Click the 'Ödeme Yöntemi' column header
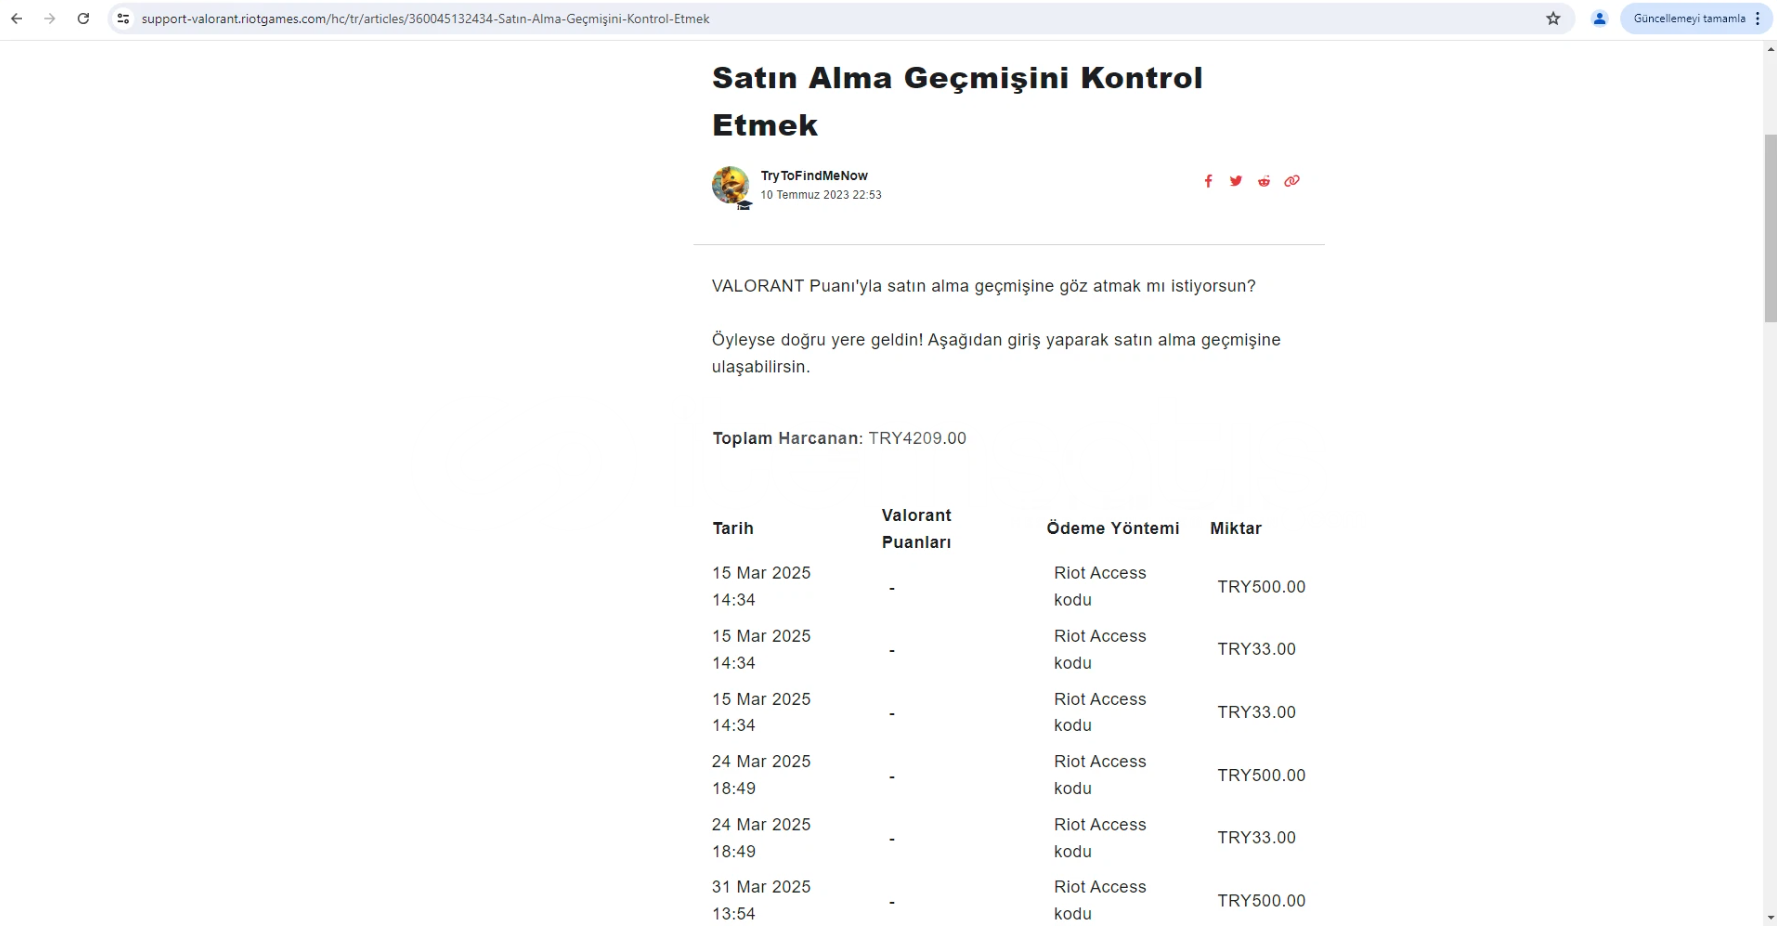The width and height of the screenshot is (1777, 926). tap(1113, 528)
